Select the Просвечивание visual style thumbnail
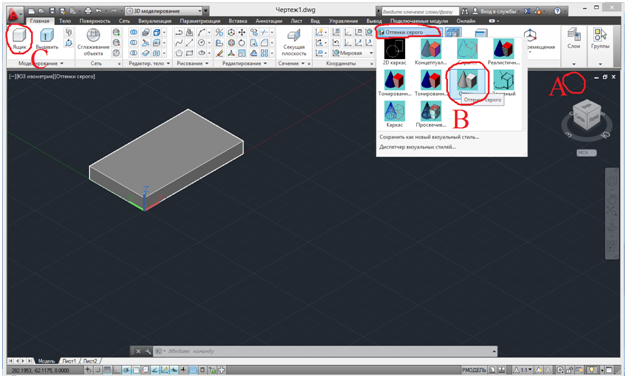 pos(431,114)
